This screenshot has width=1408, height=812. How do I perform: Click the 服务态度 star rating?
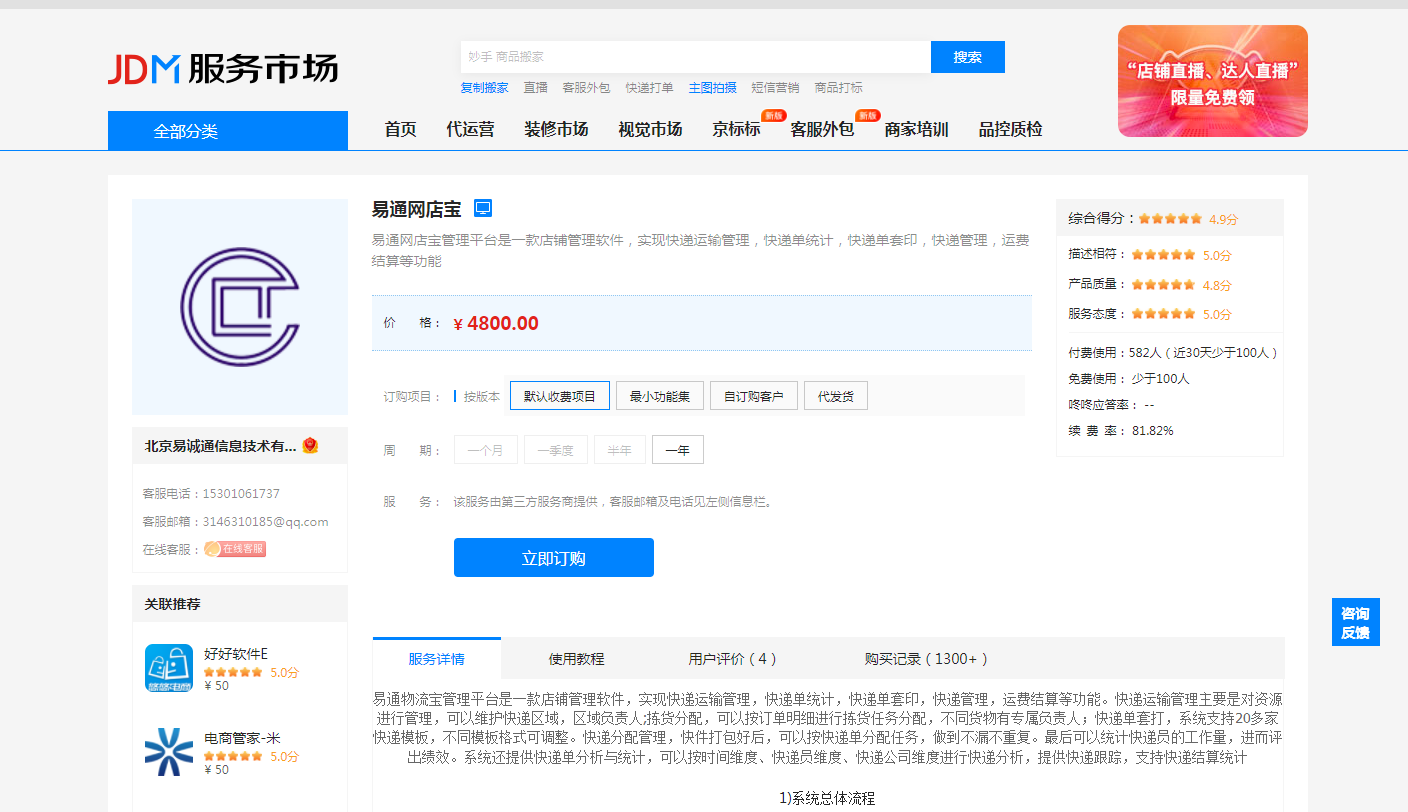click(x=1163, y=313)
